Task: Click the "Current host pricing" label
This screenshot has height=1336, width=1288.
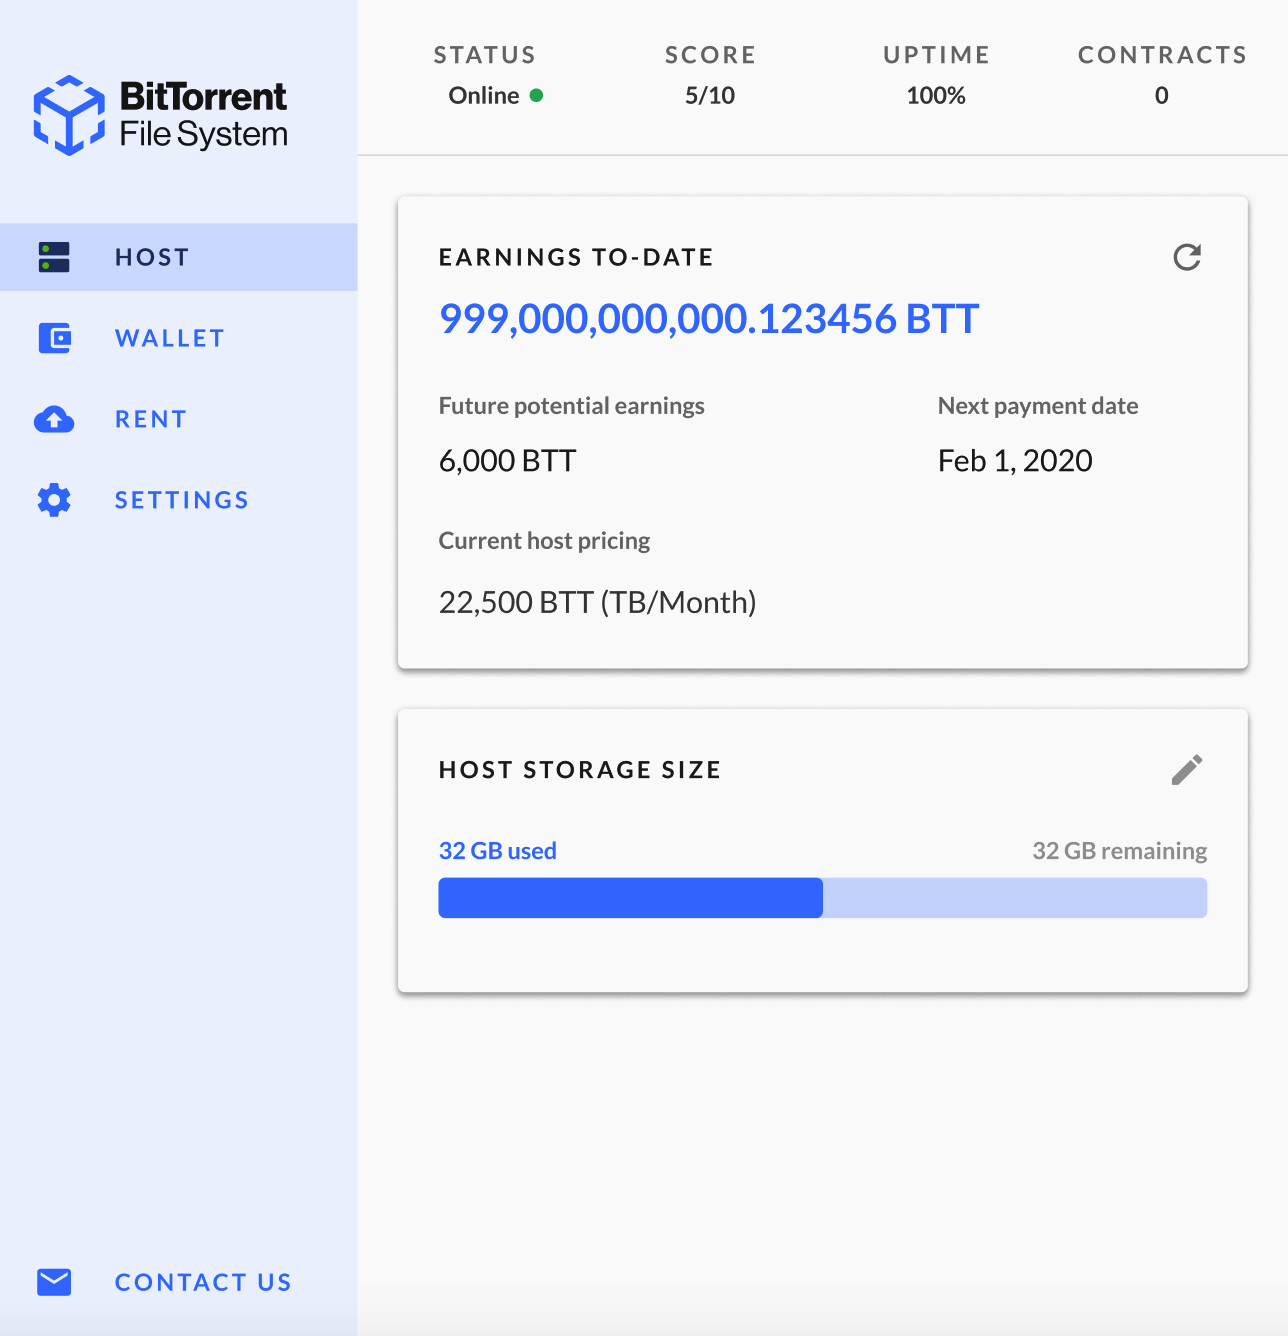Action: tap(544, 541)
